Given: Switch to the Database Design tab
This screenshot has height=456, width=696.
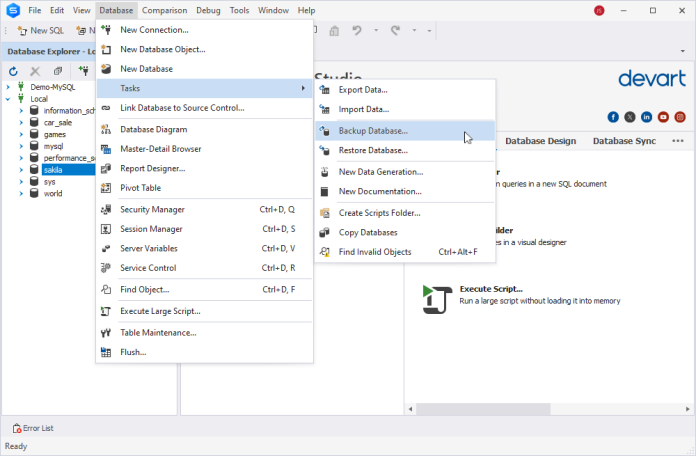Looking at the screenshot, I should coord(540,141).
